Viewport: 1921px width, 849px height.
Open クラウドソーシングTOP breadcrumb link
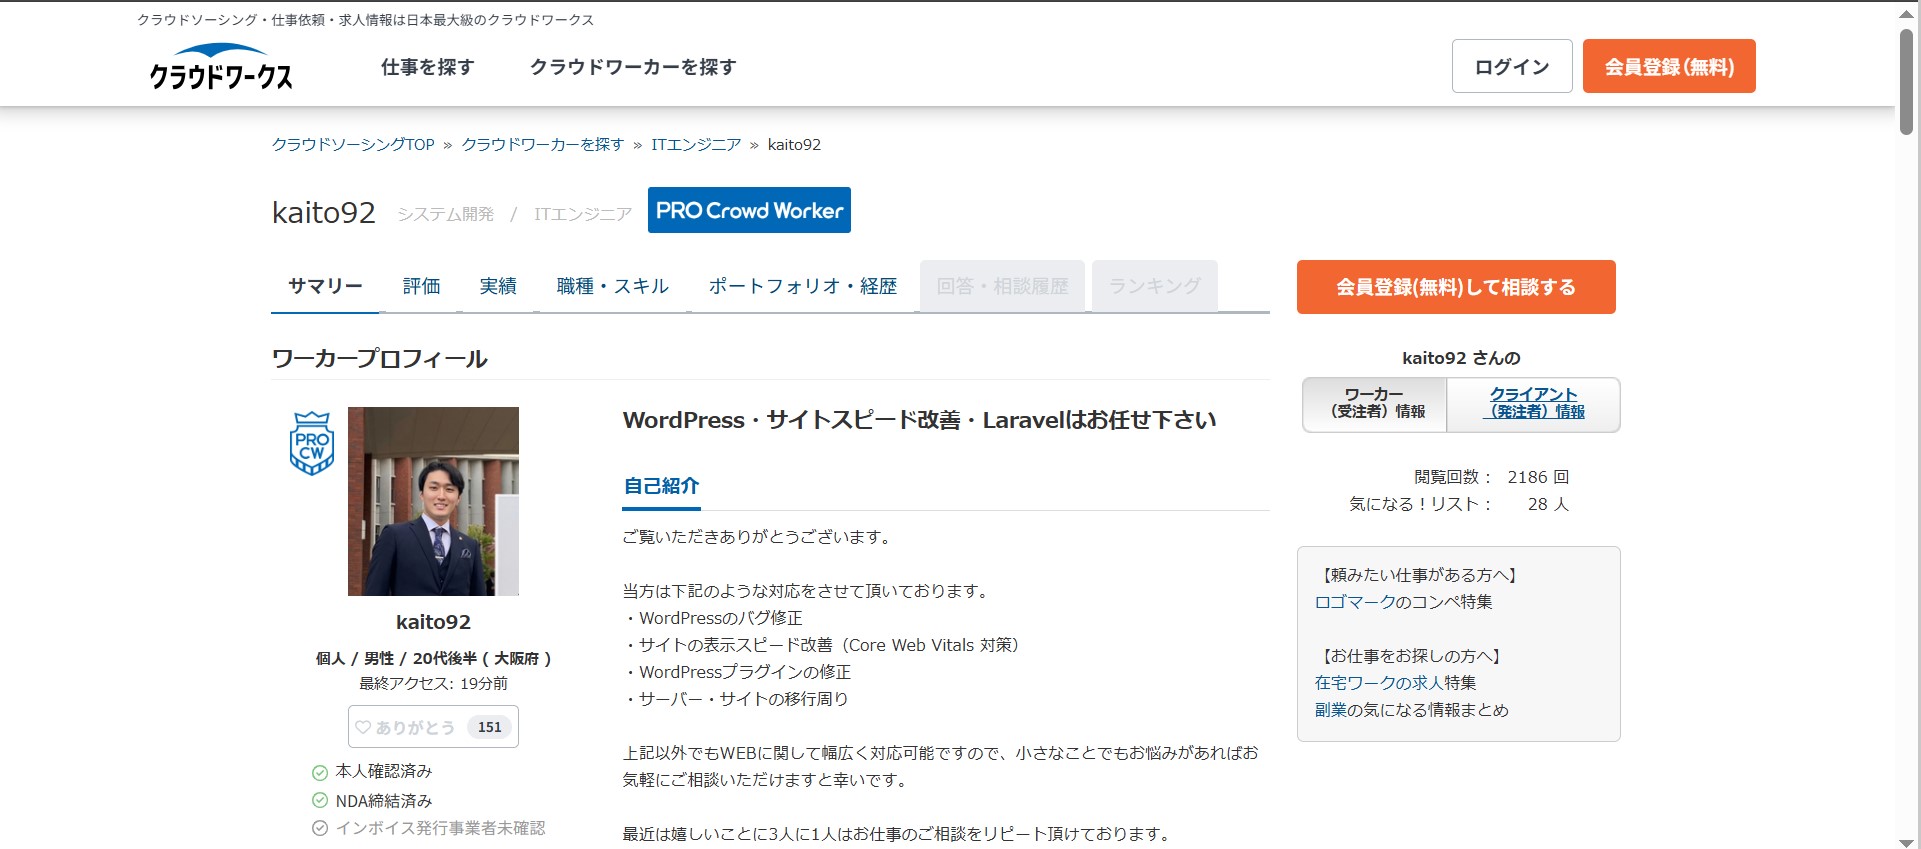(x=353, y=144)
